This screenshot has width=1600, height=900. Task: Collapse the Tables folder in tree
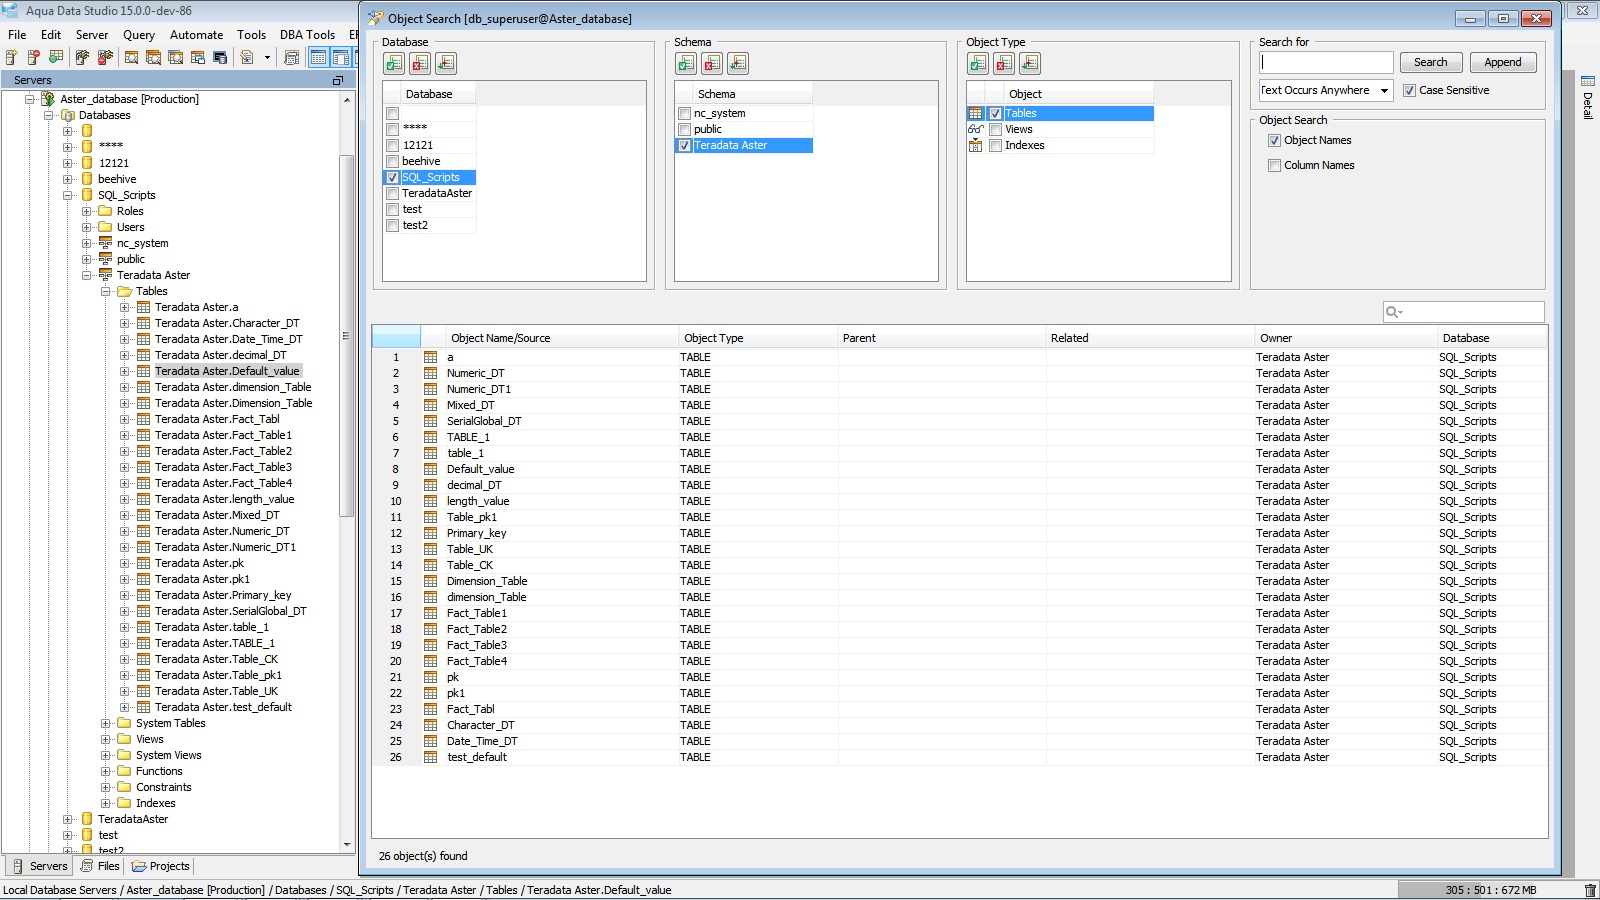pos(106,291)
